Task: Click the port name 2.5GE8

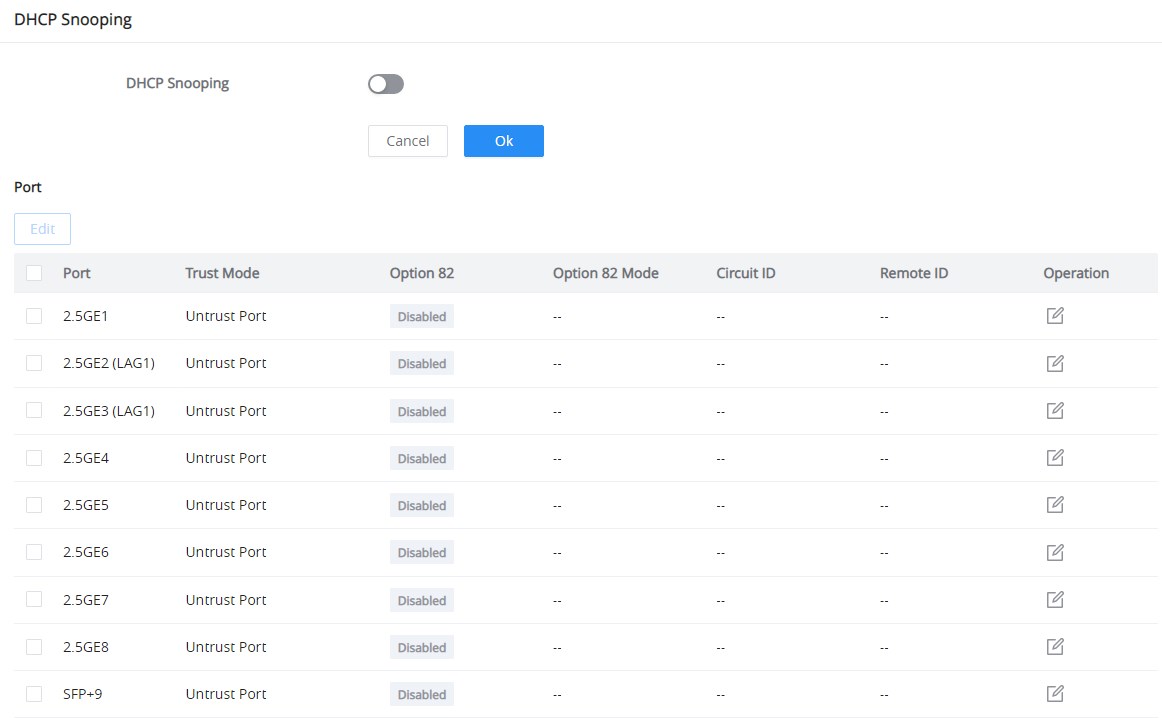Action: [86, 647]
